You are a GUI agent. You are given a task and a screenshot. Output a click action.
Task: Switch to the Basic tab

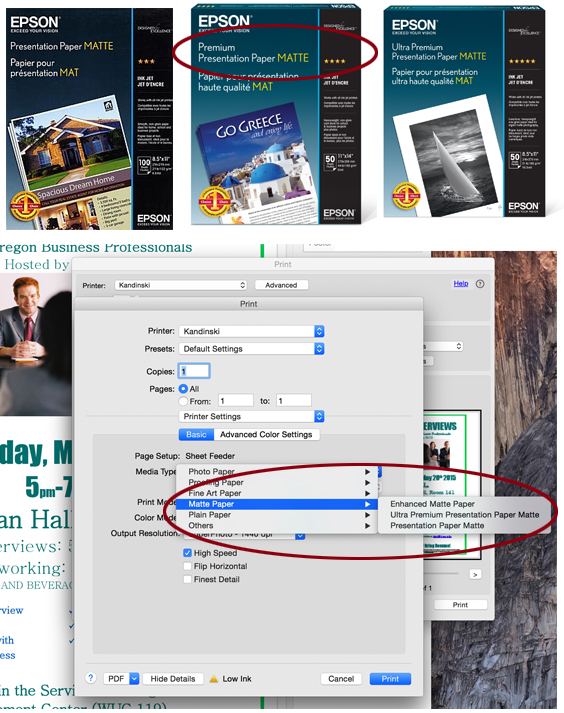(196, 434)
